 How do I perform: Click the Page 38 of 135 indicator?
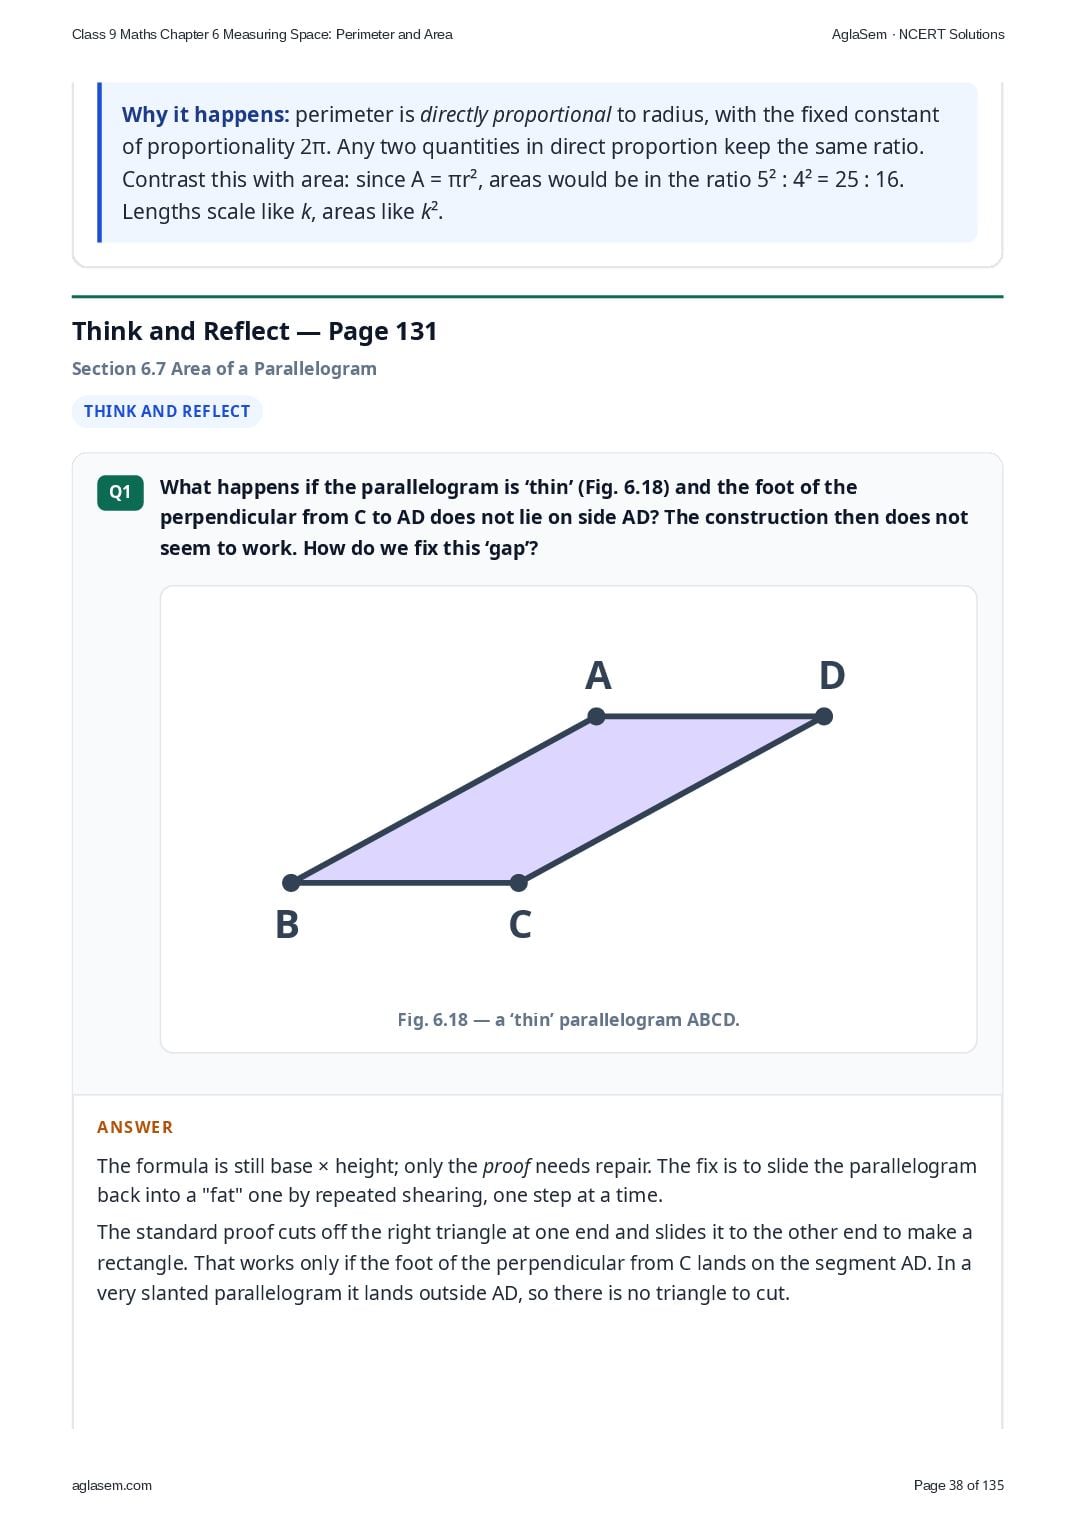[959, 1485]
